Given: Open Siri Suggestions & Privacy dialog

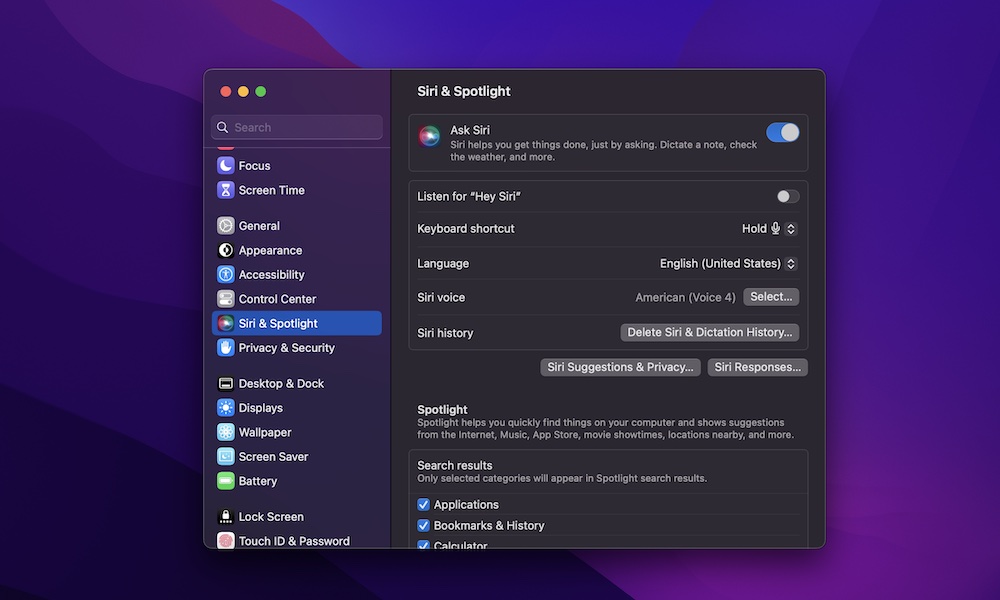Looking at the screenshot, I should click(x=620, y=367).
